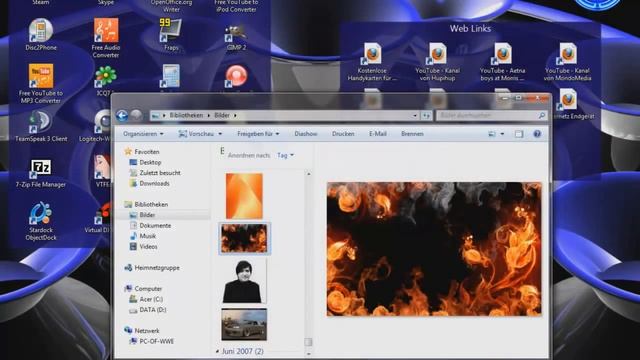Open YouTube - Kanal von Hupihup link
This screenshot has width=640, height=360.
point(437,62)
